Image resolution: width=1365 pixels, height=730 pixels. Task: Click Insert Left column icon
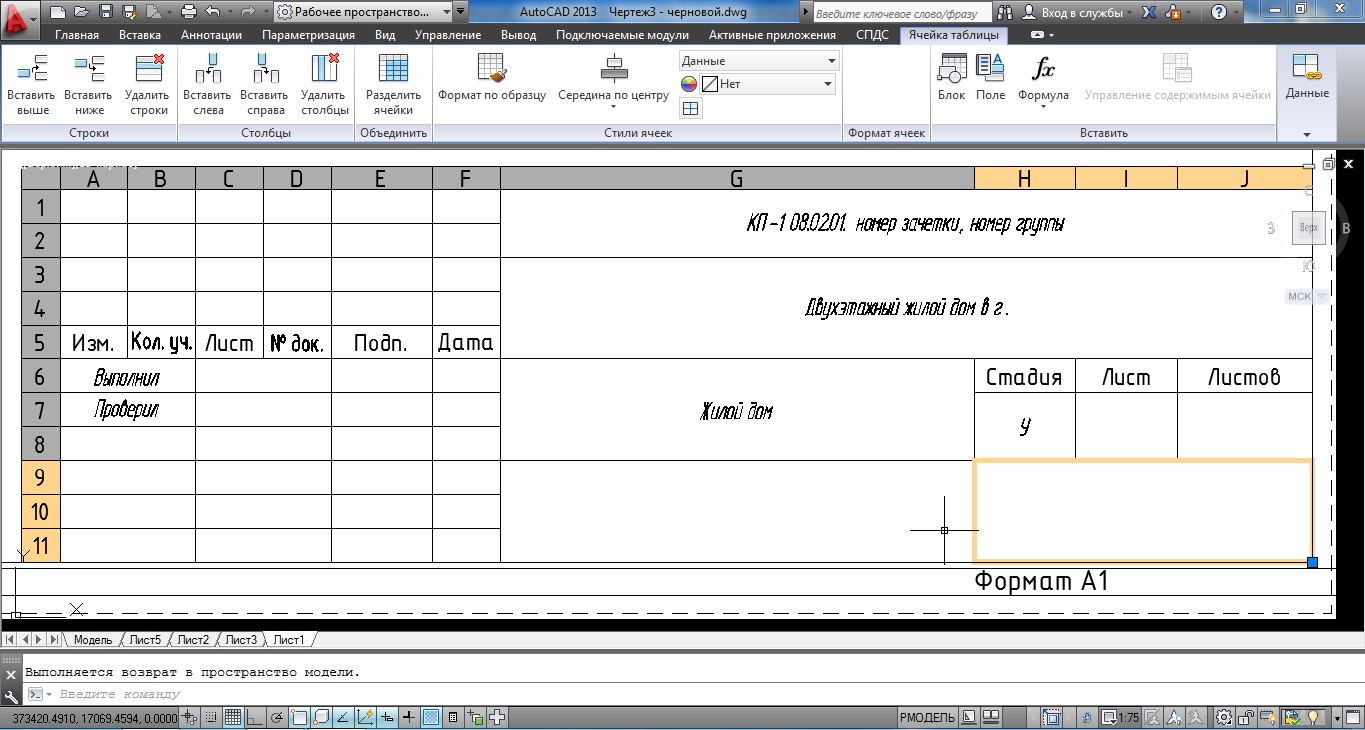[207, 69]
